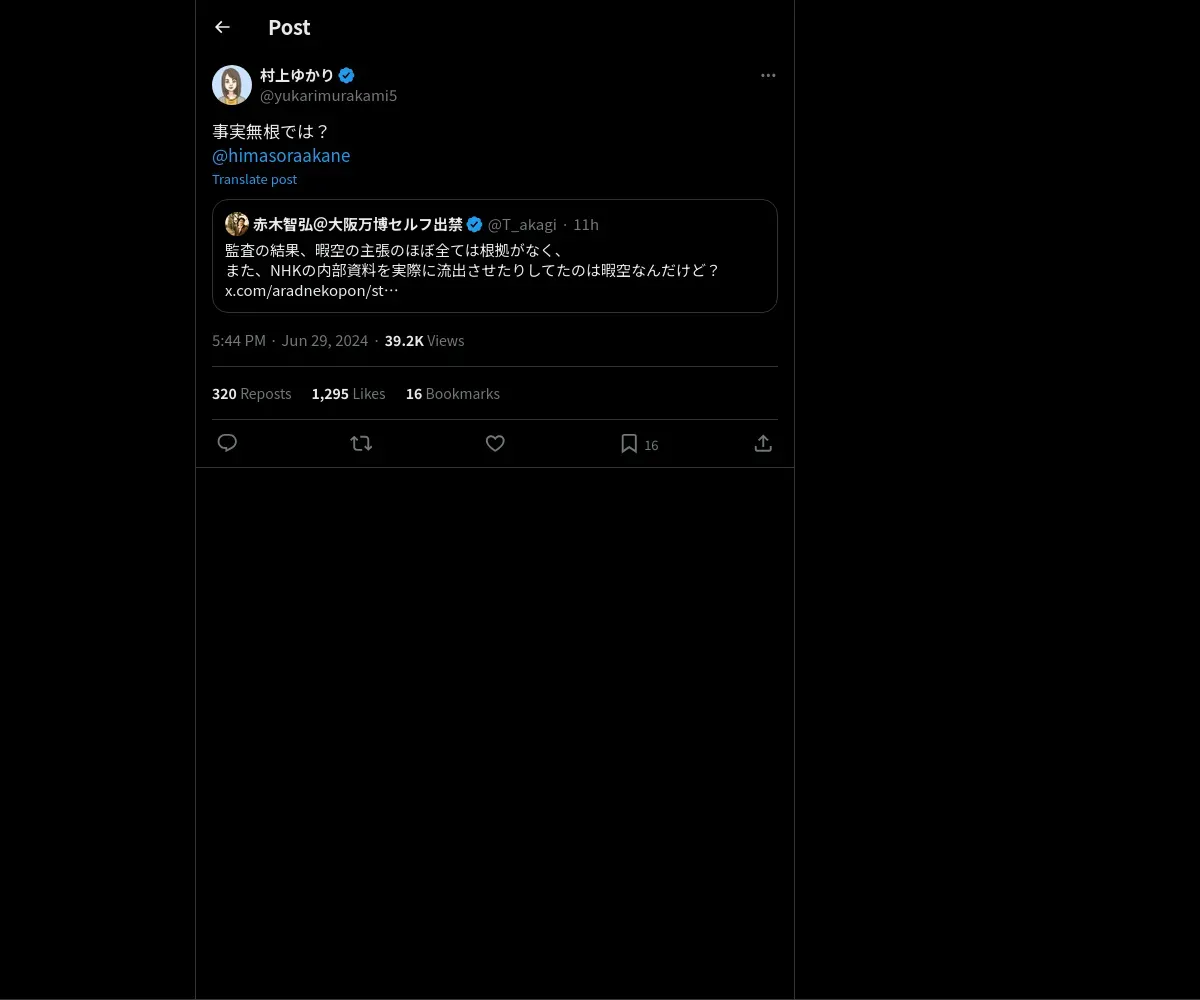This screenshot has width=1200, height=1000.
Task: Go back using the arrow icon
Action: tap(222, 27)
